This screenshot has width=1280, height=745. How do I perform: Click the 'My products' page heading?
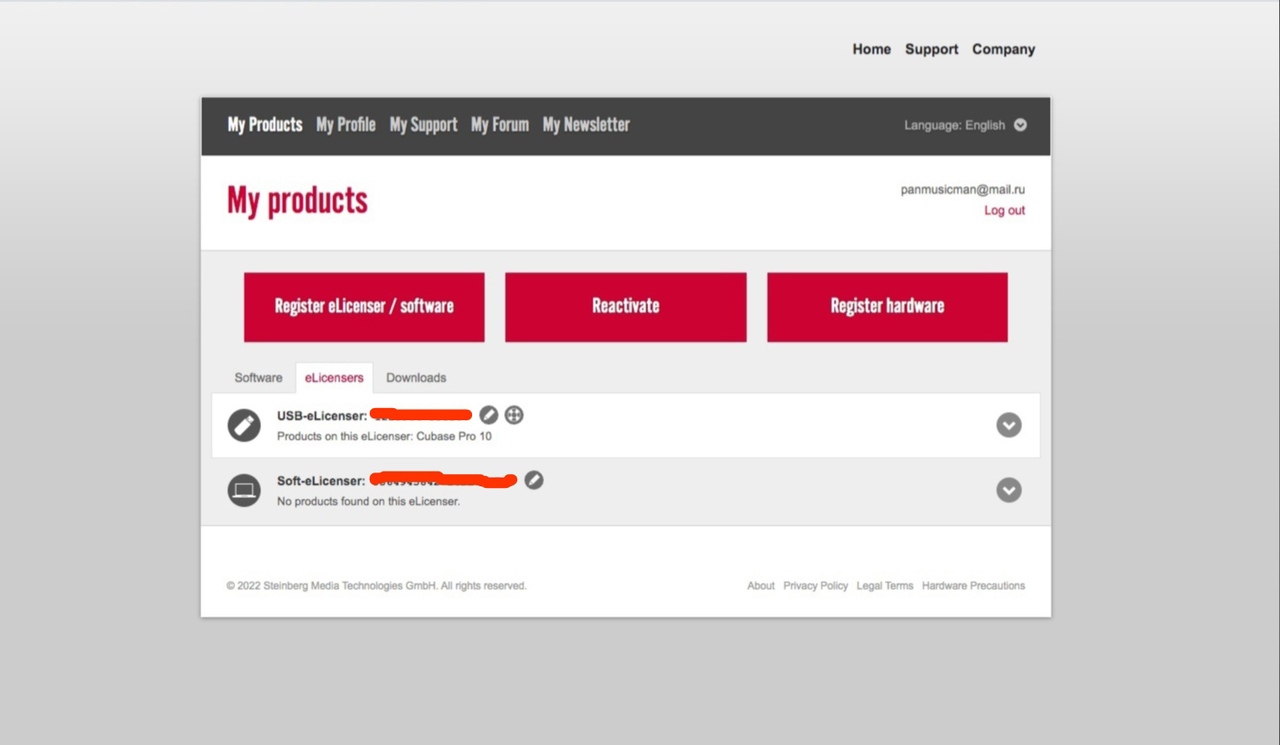pos(297,201)
